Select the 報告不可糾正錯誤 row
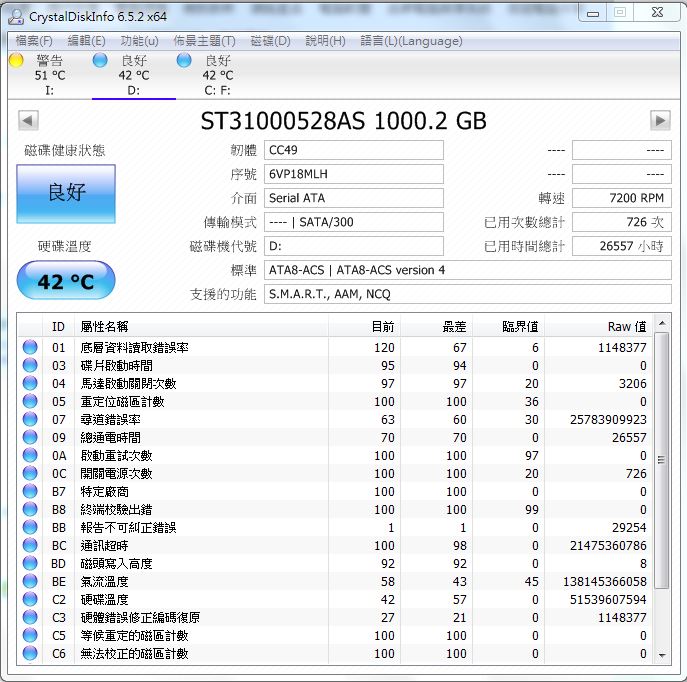 coord(335,527)
